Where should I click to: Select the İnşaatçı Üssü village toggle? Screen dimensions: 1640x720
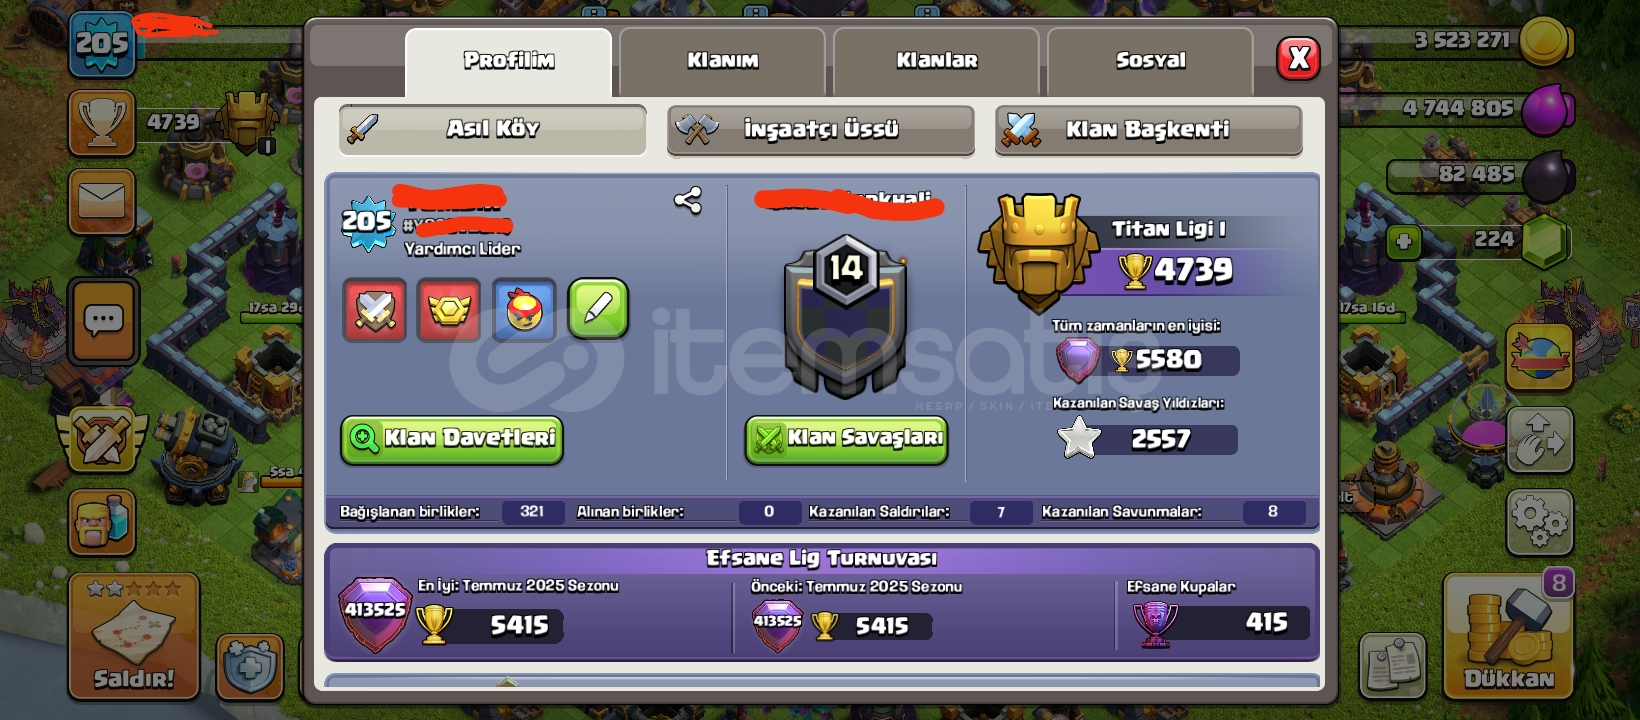821,130
